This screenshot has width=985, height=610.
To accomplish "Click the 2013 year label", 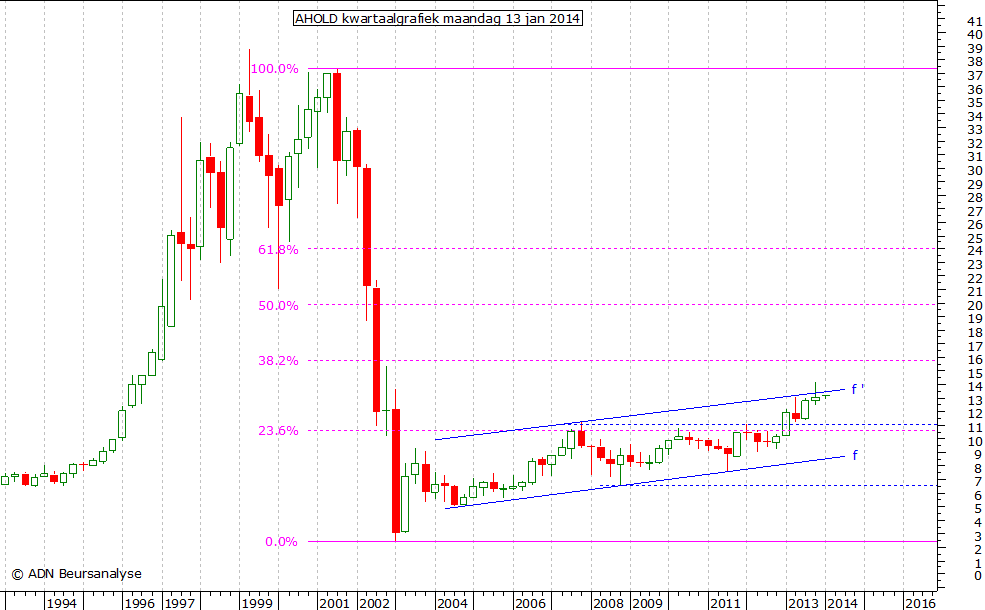I will click(803, 603).
